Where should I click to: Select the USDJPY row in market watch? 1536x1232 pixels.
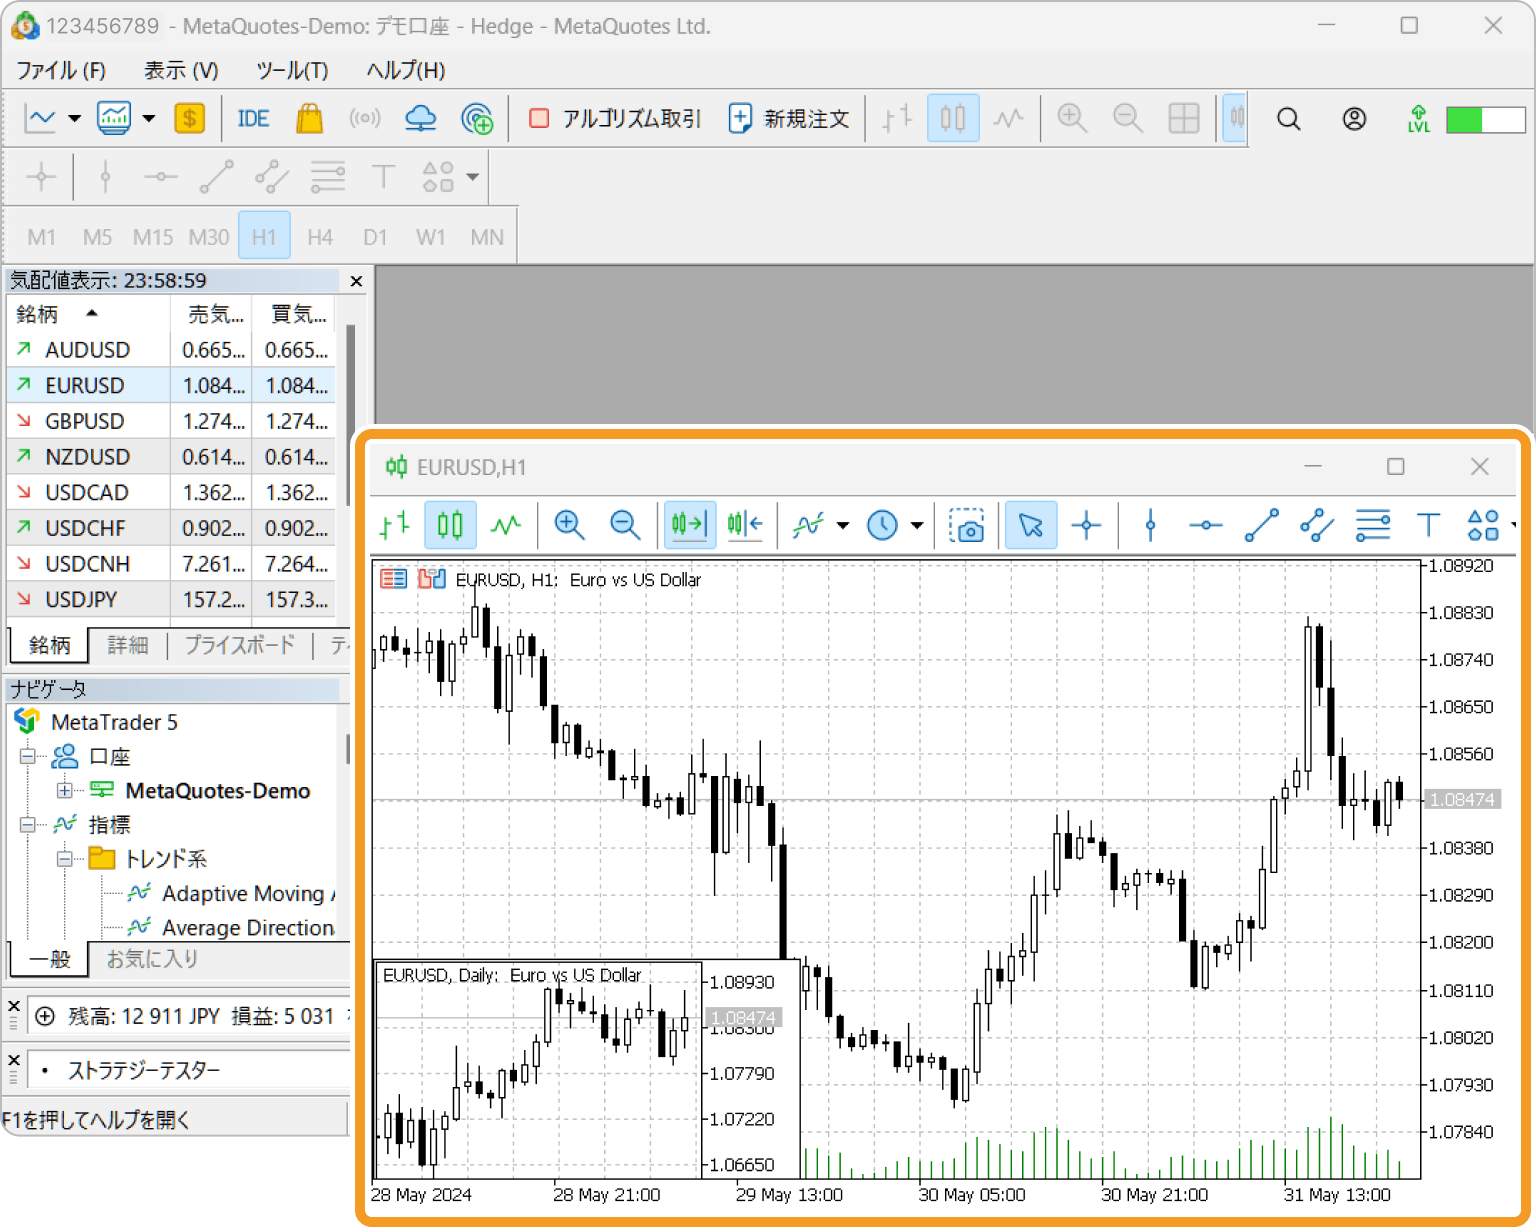(x=171, y=599)
